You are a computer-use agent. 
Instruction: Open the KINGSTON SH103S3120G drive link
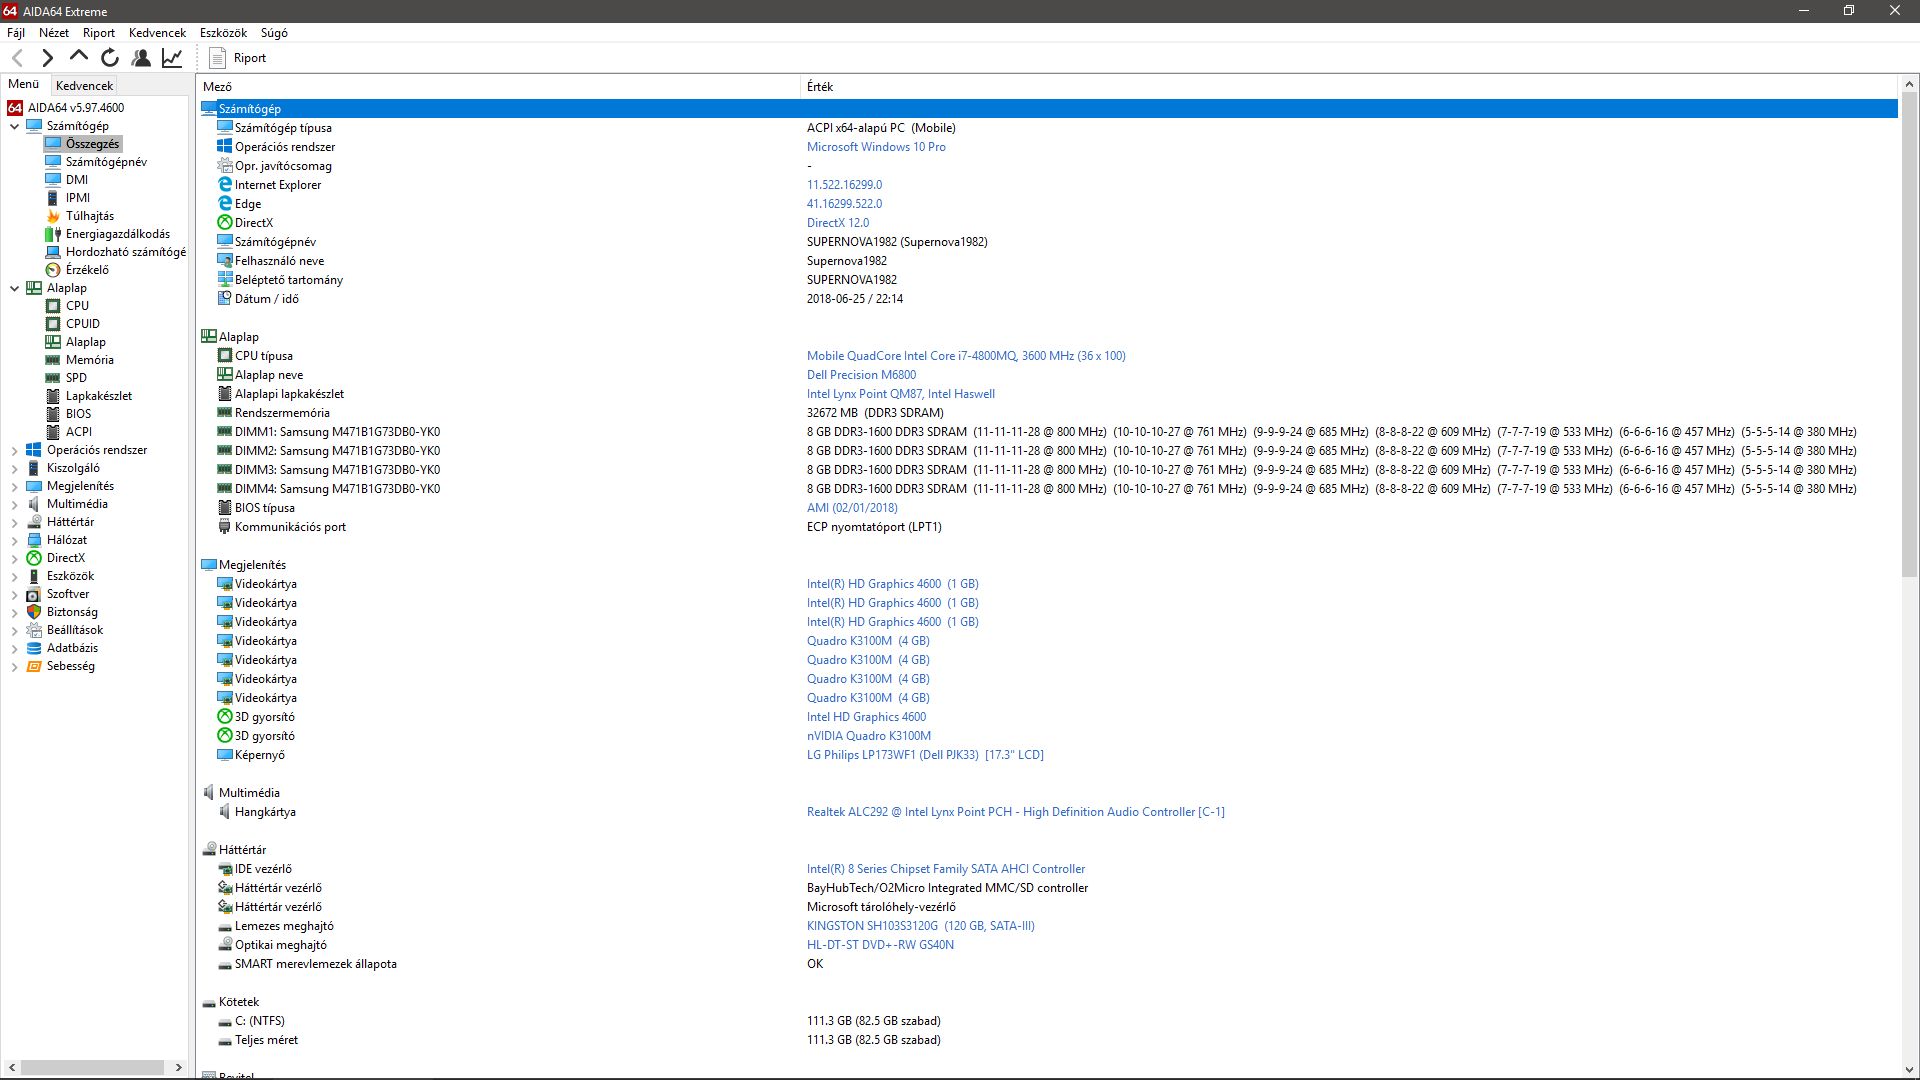(921, 926)
